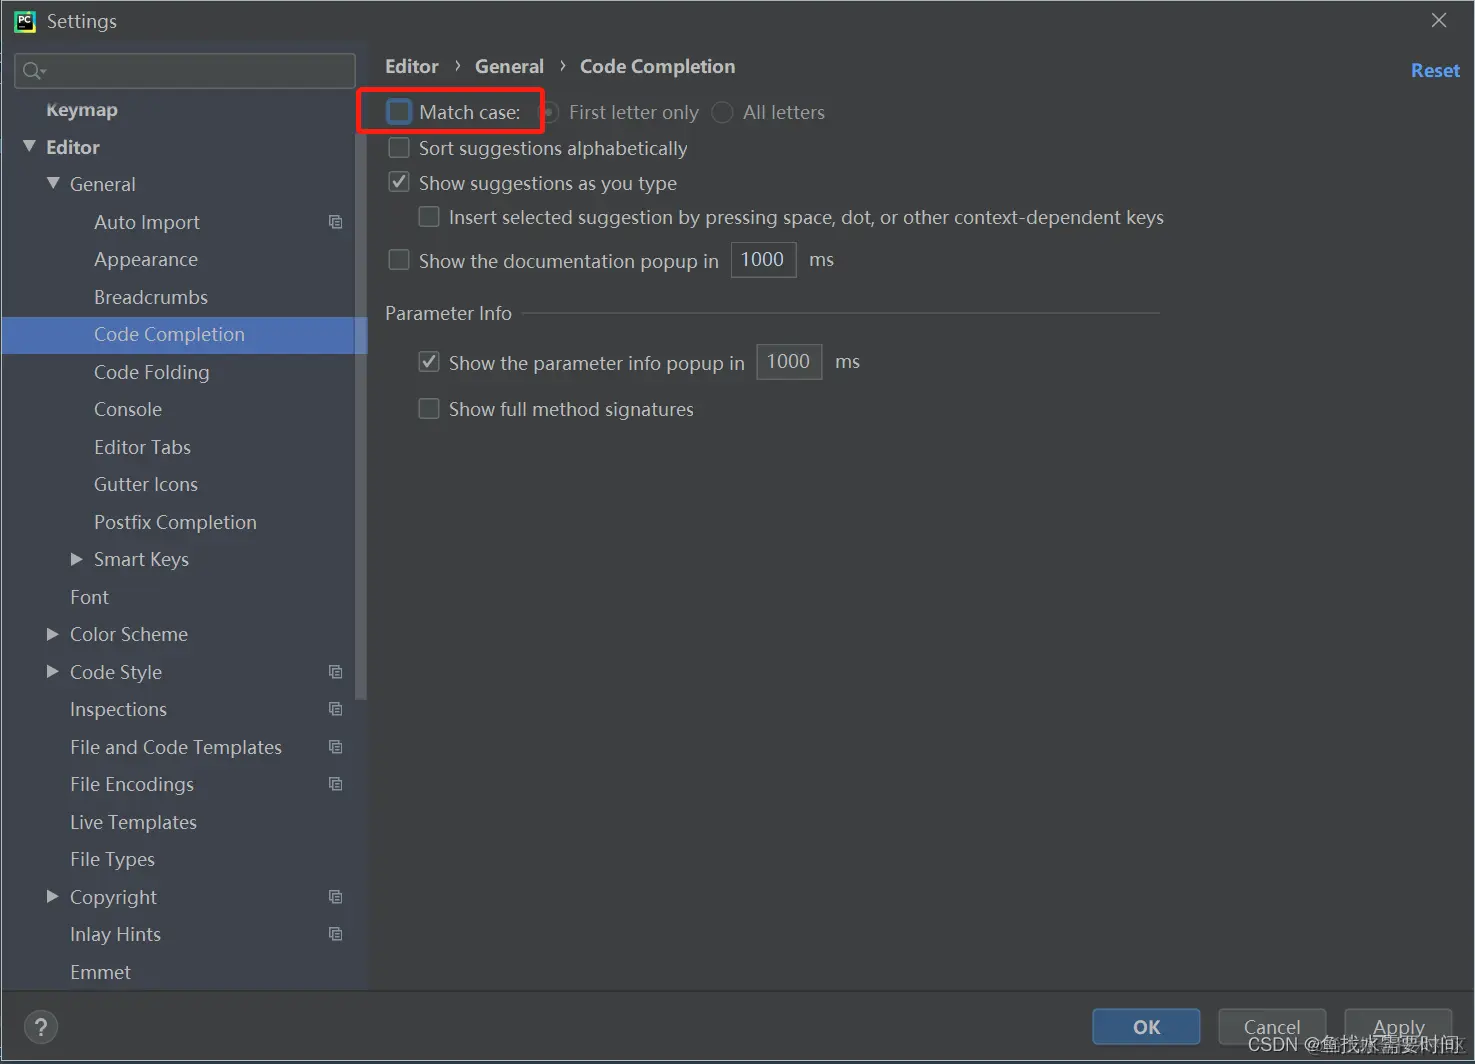Select the All letters radio button
Image resolution: width=1475 pixels, height=1064 pixels.
(722, 112)
